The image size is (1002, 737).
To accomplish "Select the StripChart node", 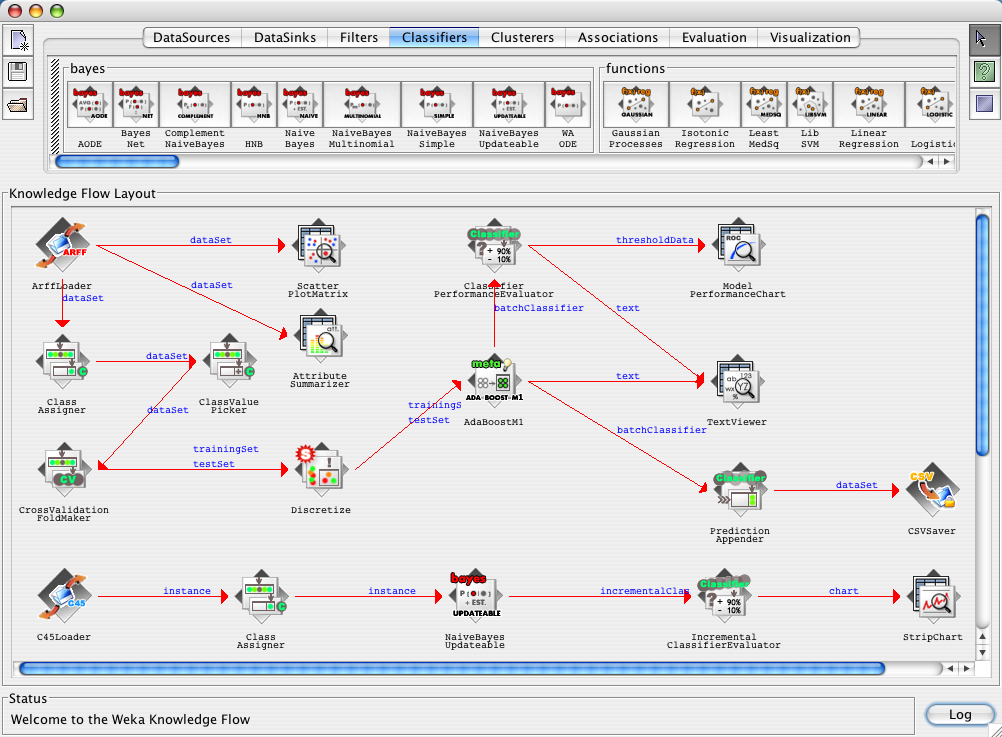I will tap(933, 596).
